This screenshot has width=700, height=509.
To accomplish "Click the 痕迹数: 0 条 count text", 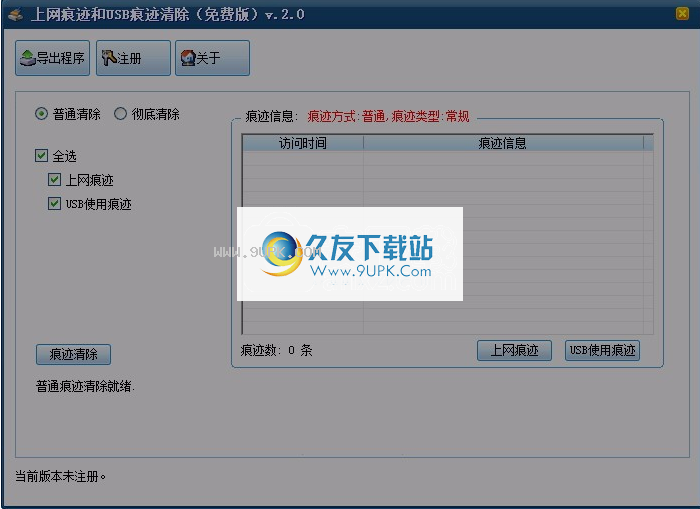I will [276, 350].
